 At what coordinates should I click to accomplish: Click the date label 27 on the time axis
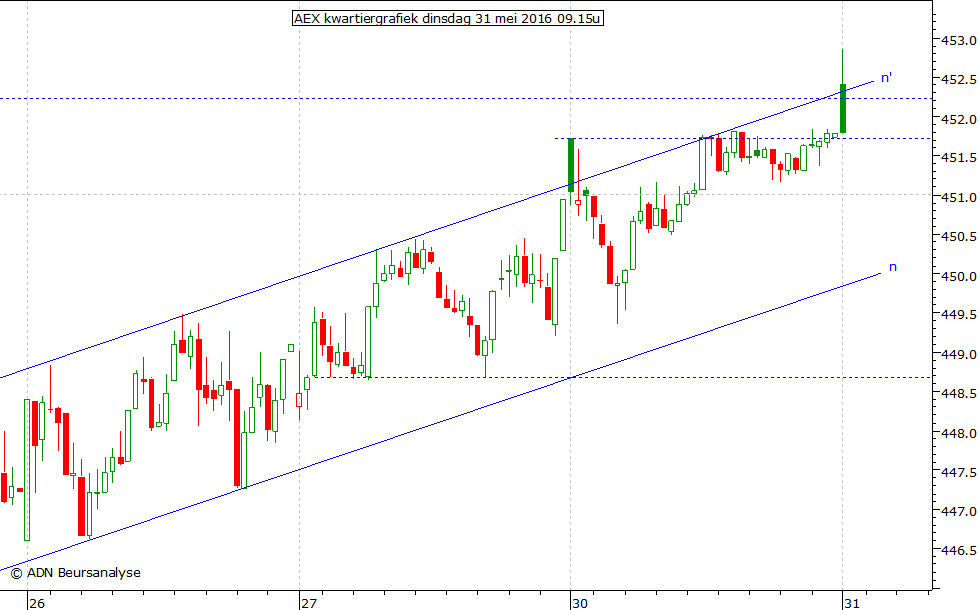[309, 603]
